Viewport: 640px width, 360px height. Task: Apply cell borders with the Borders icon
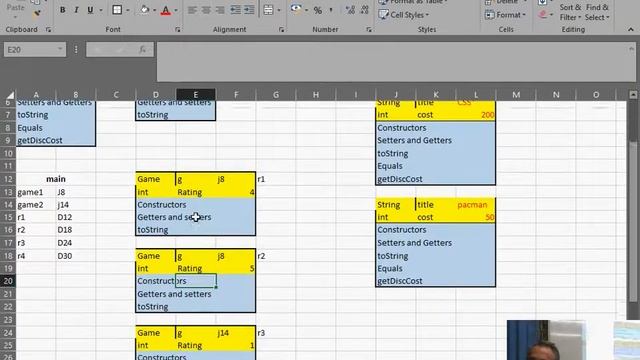[117, 10]
